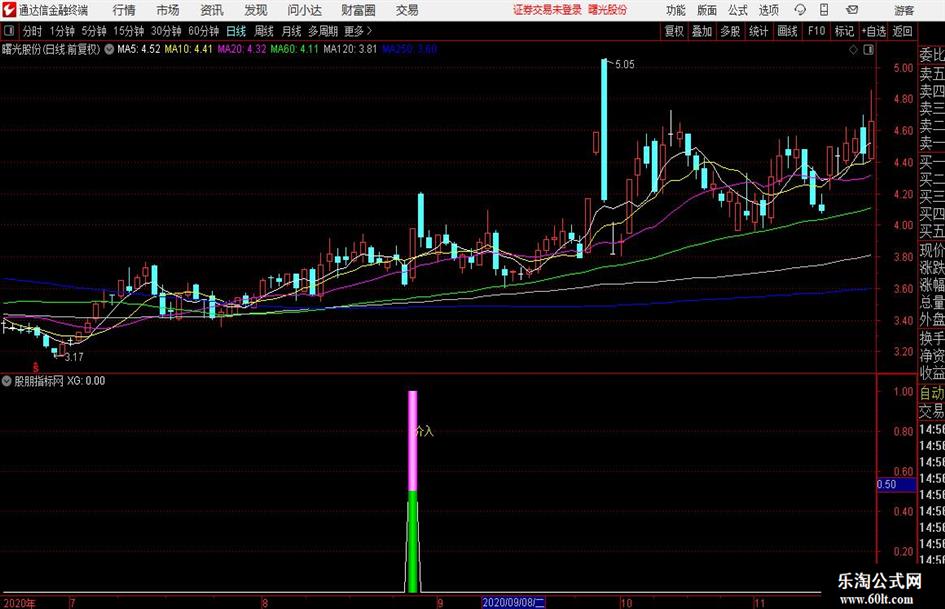Open the 问小达 menu
This screenshot has height=609, width=945.
click(304, 10)
